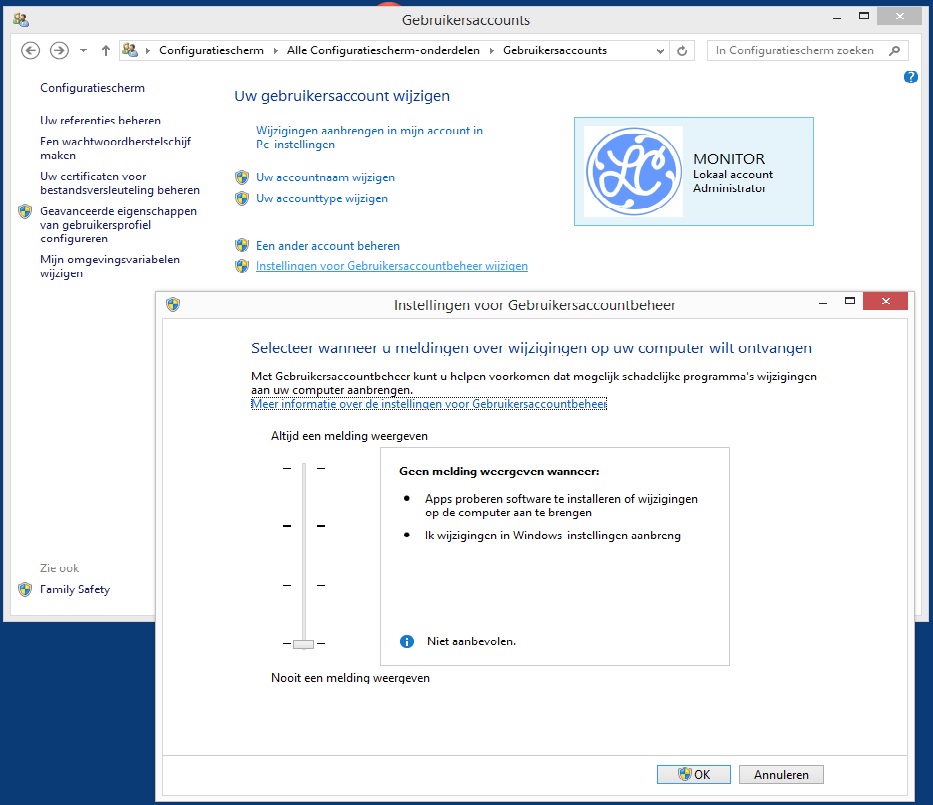Image resolution: width=933 pixels, height=805 pixels.
Task: Click the Uw accountnaam wijzigen link
Action: [325, 177]
